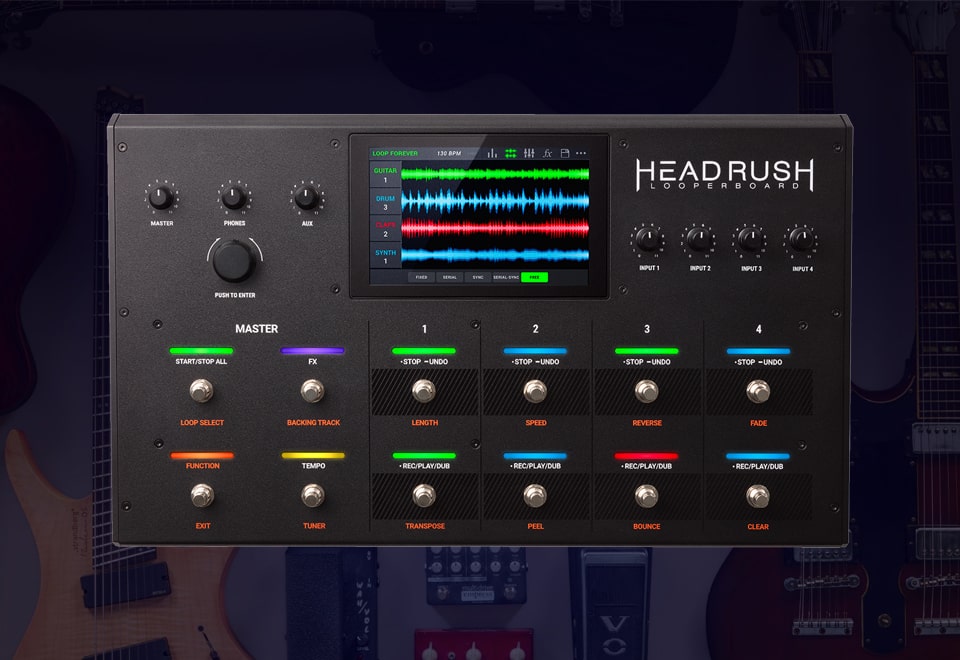
Task: Click the orange LOOP SELECT label
Action: pos(202,422)
